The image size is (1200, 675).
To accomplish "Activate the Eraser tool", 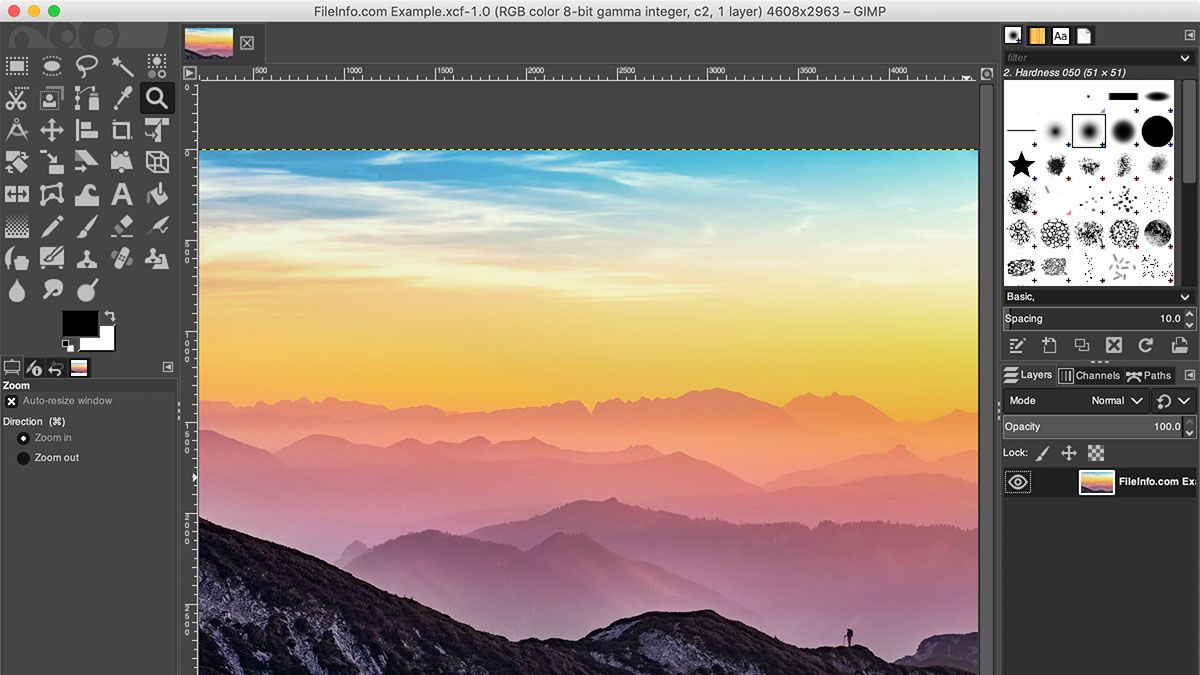I will 122,226.
